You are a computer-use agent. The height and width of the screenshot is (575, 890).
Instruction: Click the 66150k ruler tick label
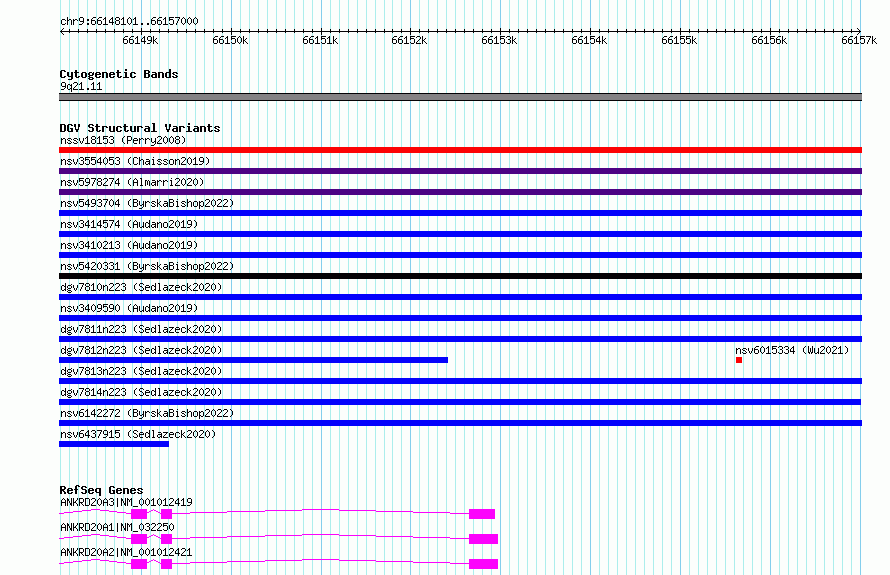click(230, 40)
